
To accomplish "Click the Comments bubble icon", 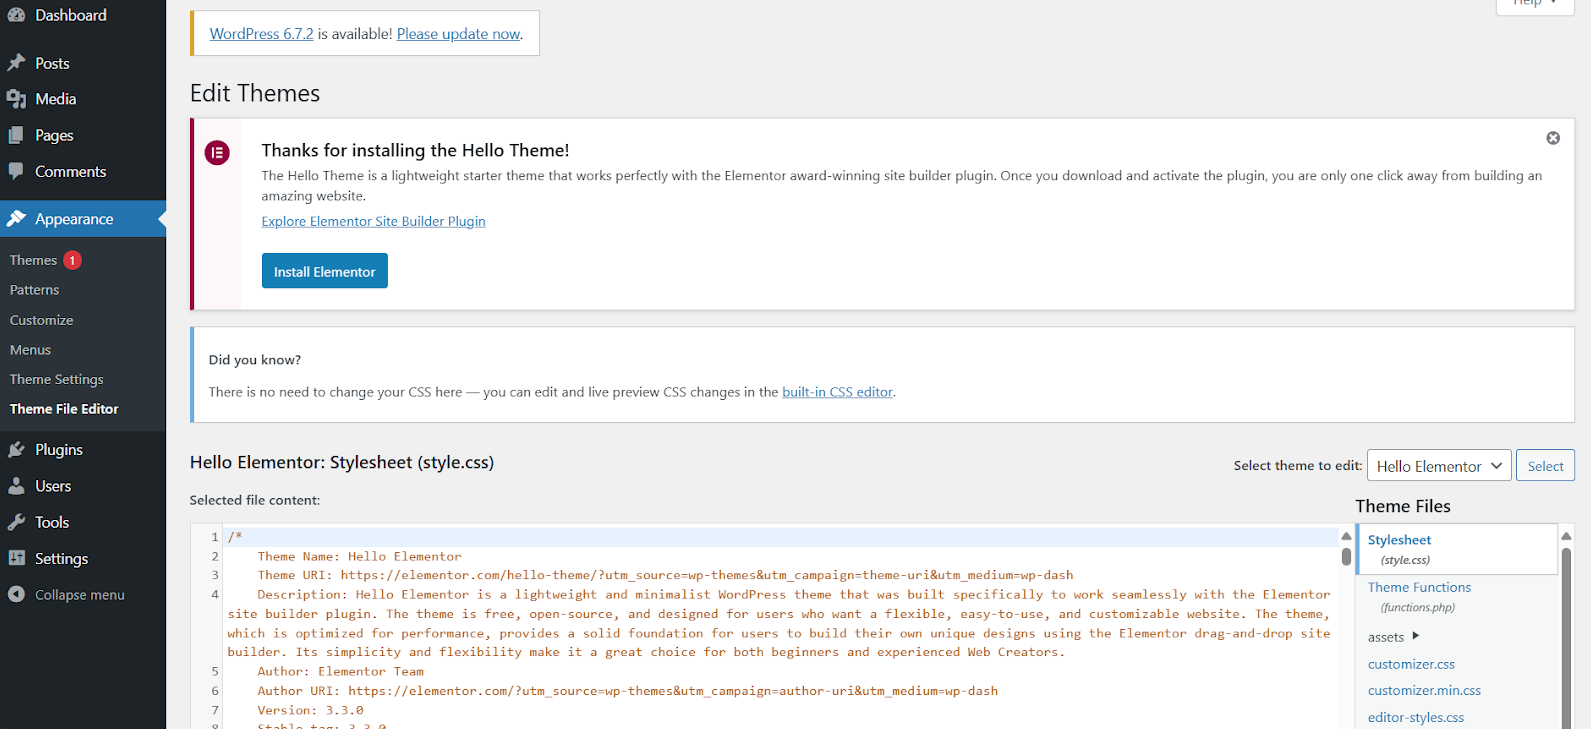I will (16, 171).
